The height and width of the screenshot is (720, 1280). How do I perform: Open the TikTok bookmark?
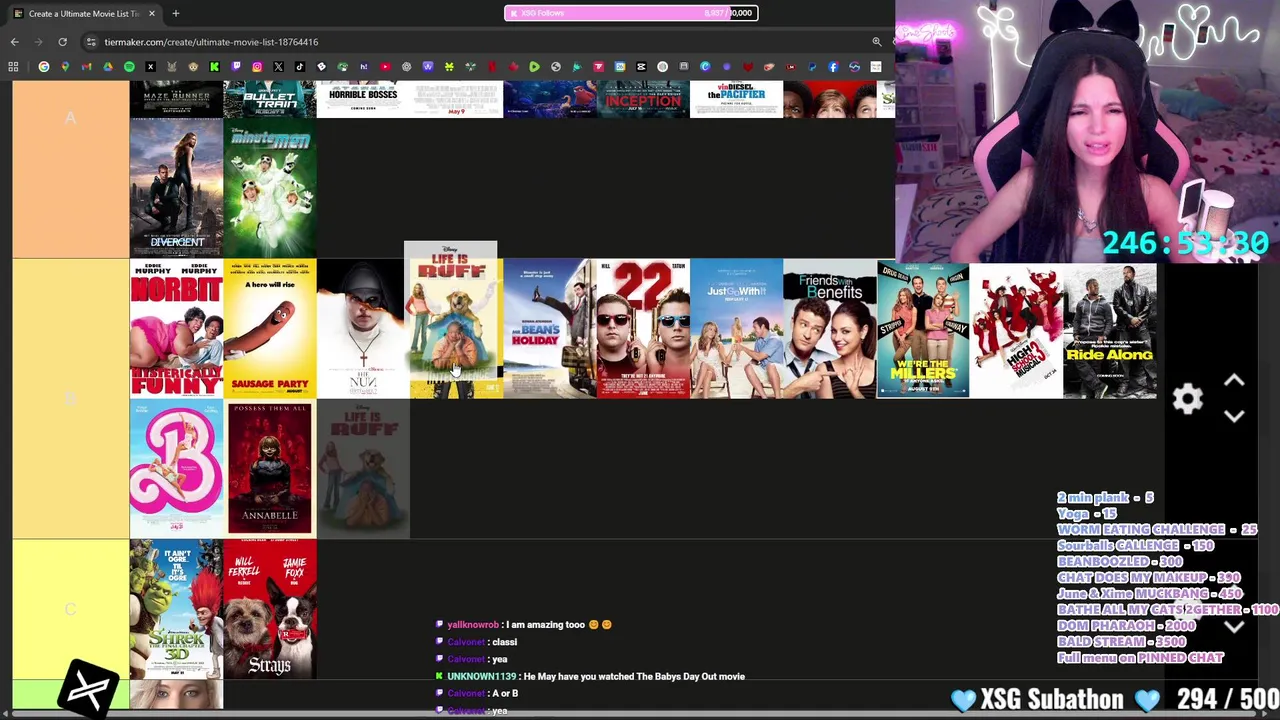300,67
